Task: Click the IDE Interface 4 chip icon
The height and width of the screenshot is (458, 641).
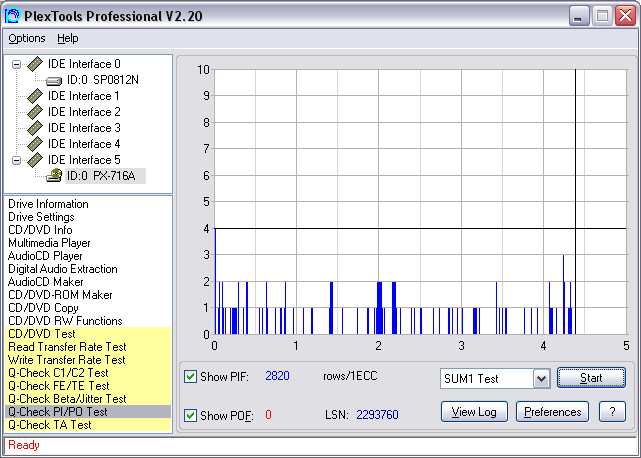Action: (x=35, y=144)
